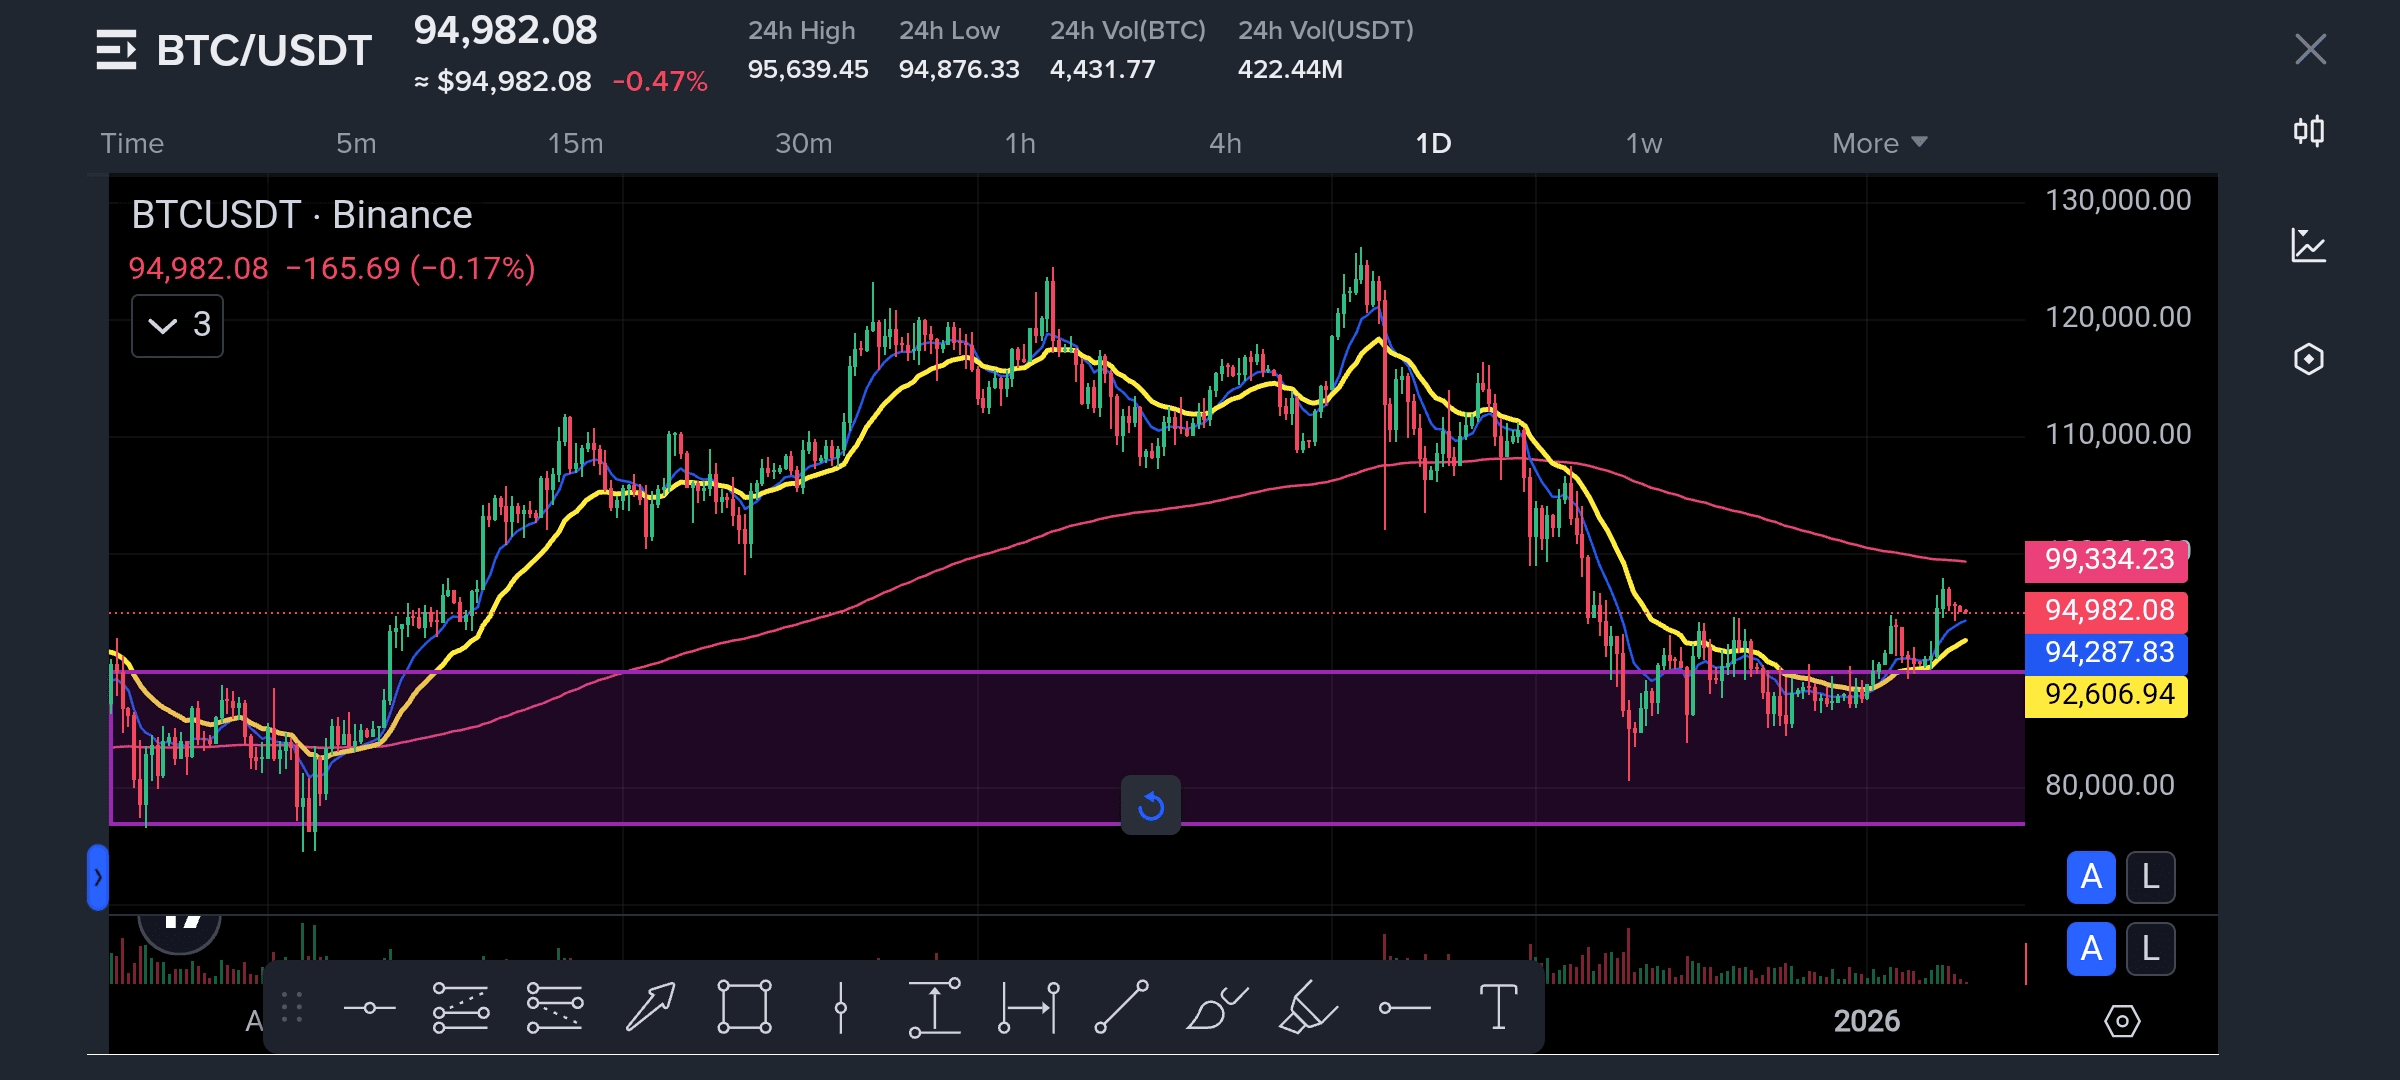Screen dimensions: 2400x1080
Task: Select the horizontal line drawing tool
Action: (369, 1007)
